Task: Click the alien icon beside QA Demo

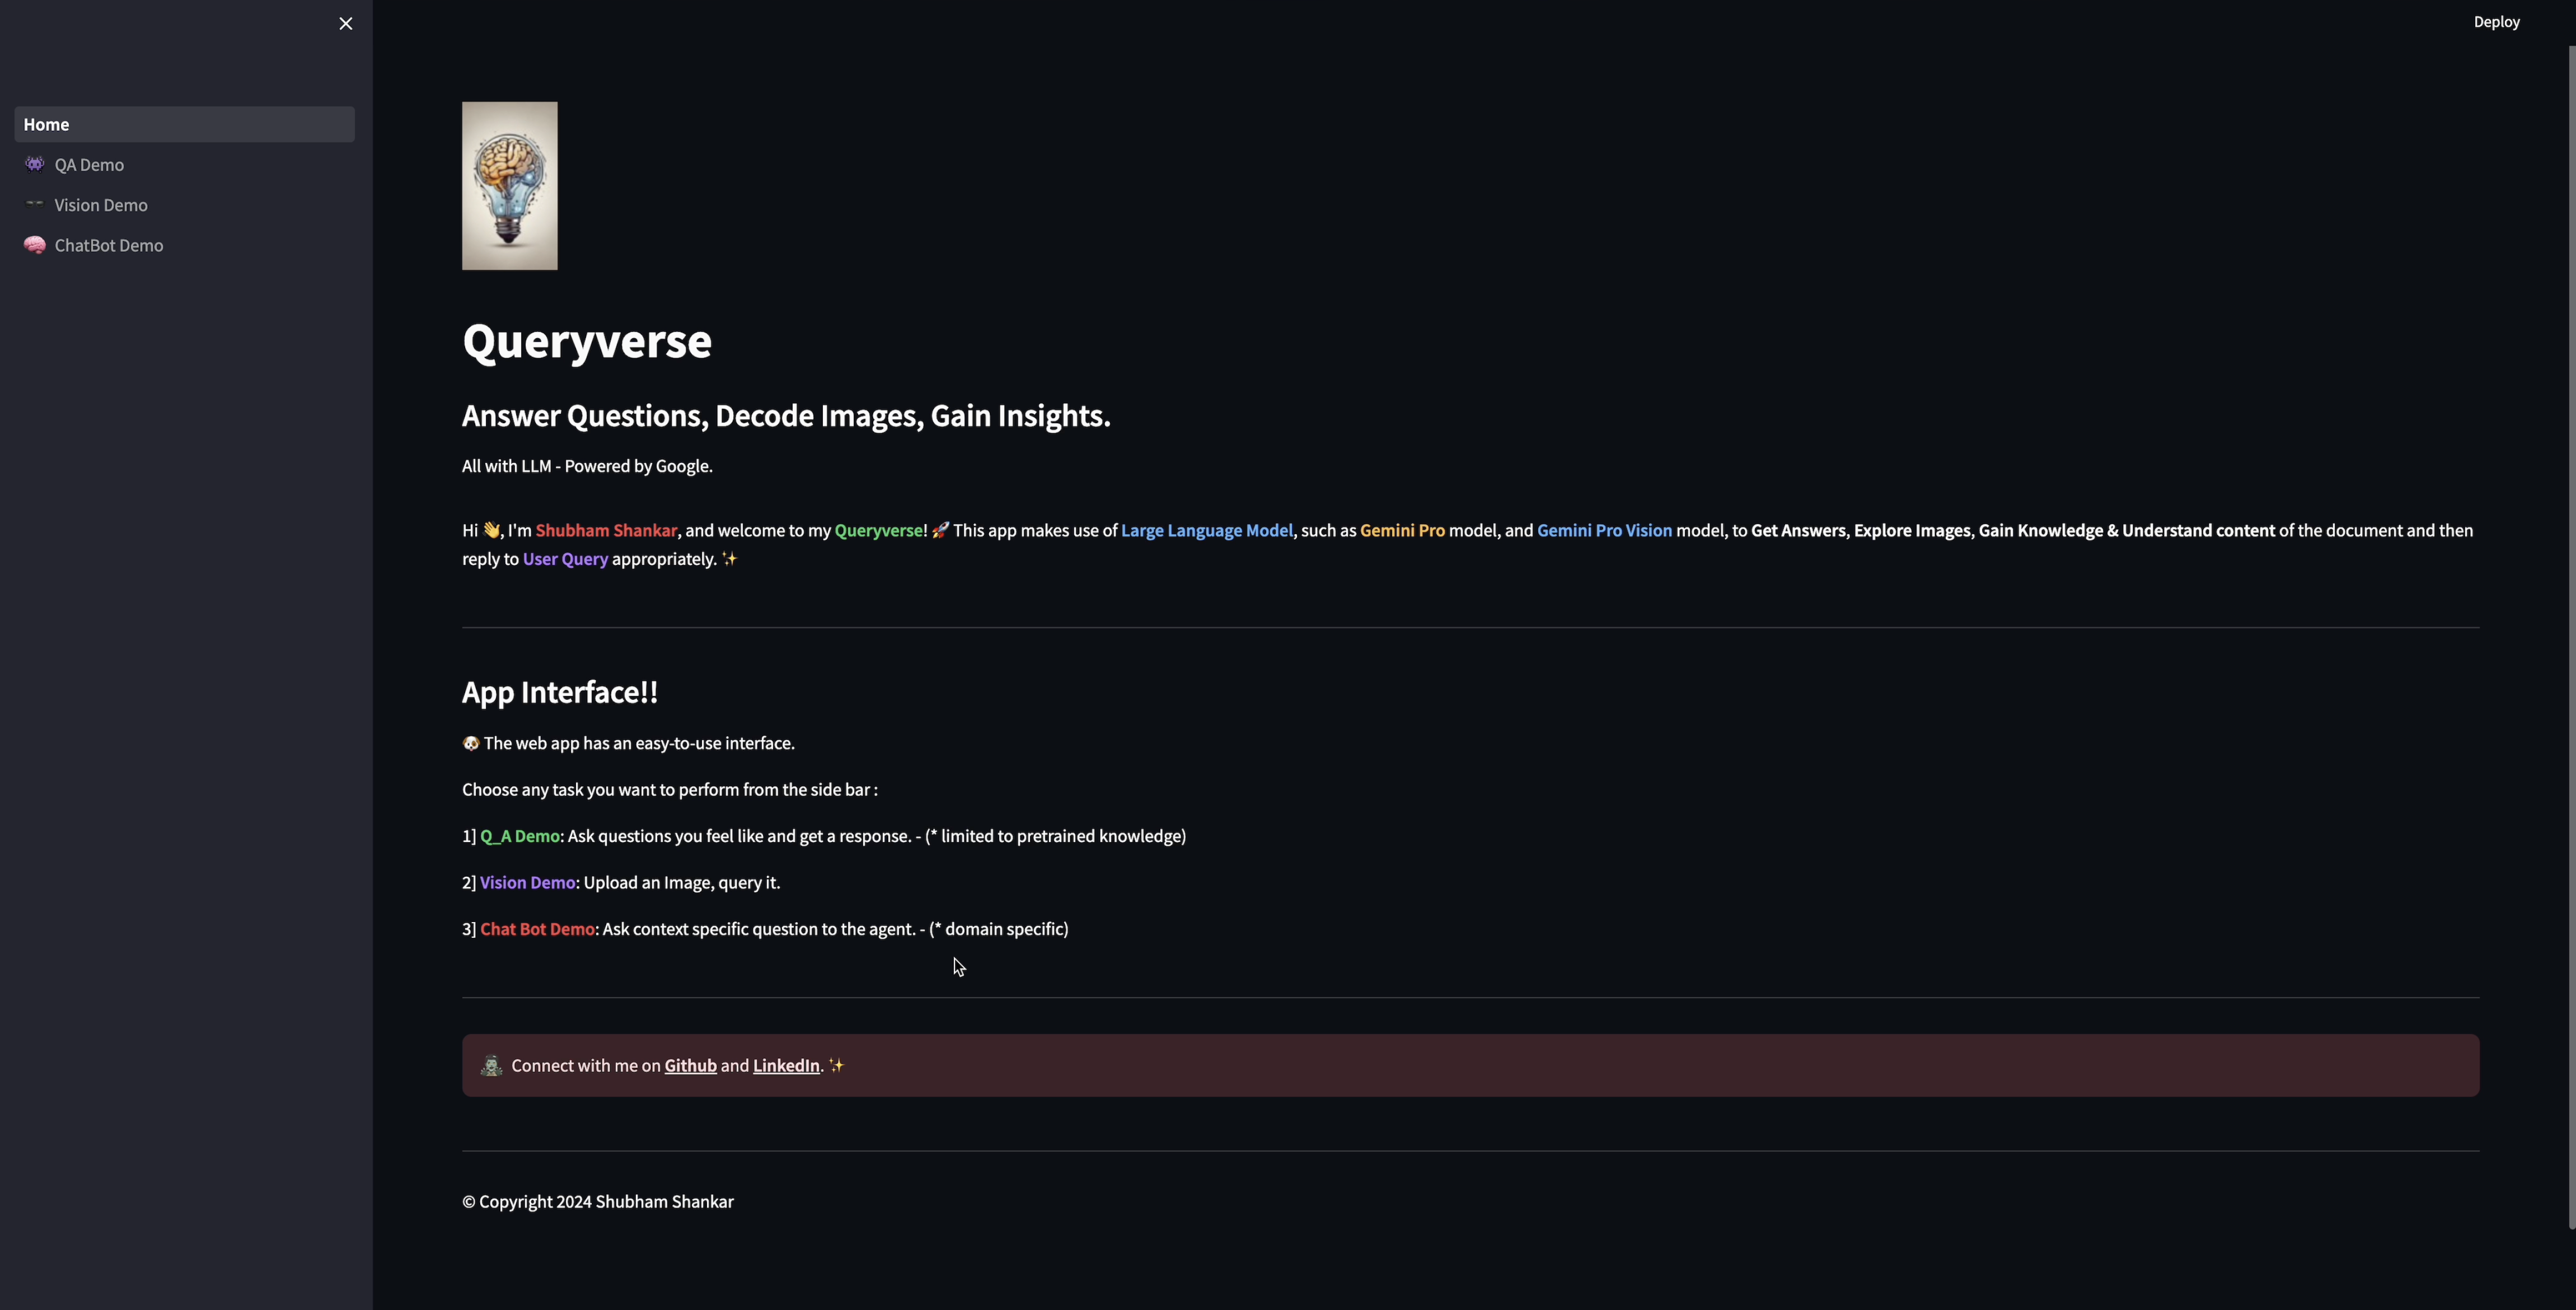Action: (35, 164)
